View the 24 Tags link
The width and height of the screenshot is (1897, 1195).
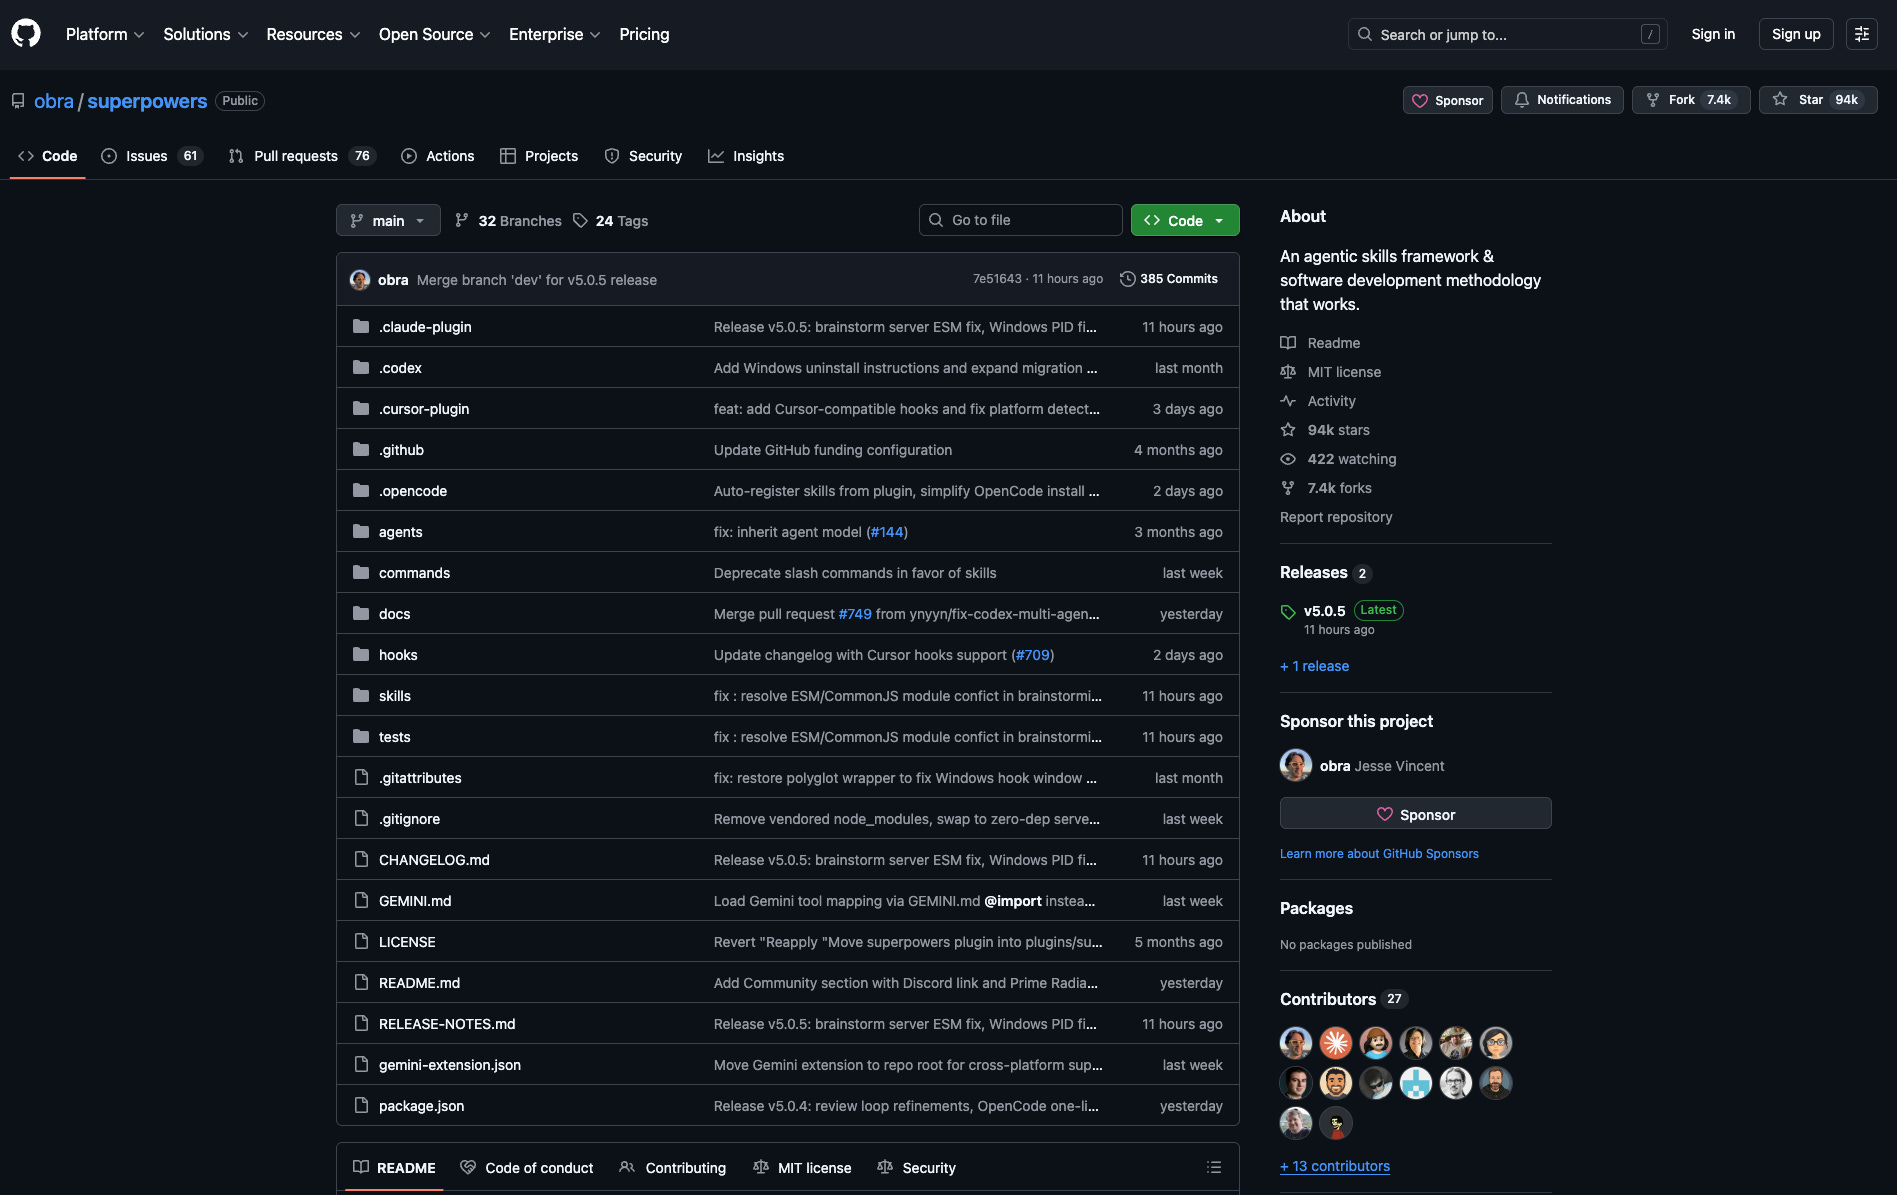click(x=611, y=220)
